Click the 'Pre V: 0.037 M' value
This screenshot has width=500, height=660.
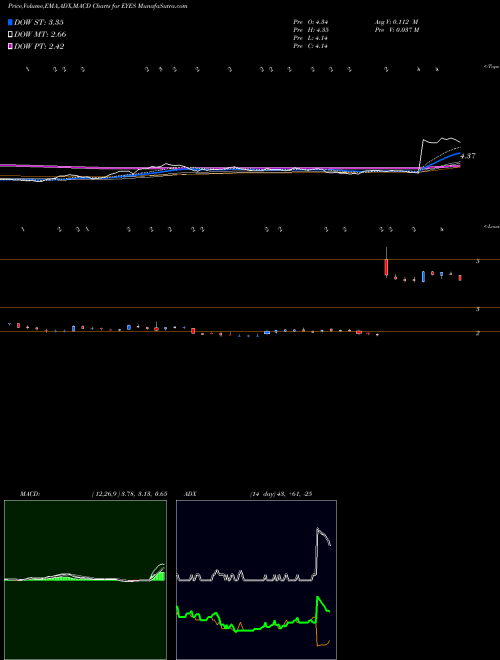coord(397,30)
